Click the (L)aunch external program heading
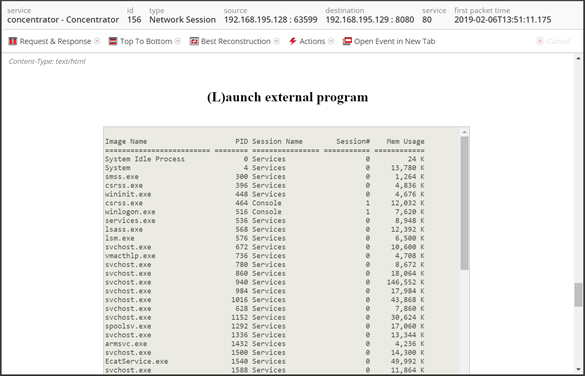Image resolution: width=585 pixels, height=376 pixels. tap(287, 97)
